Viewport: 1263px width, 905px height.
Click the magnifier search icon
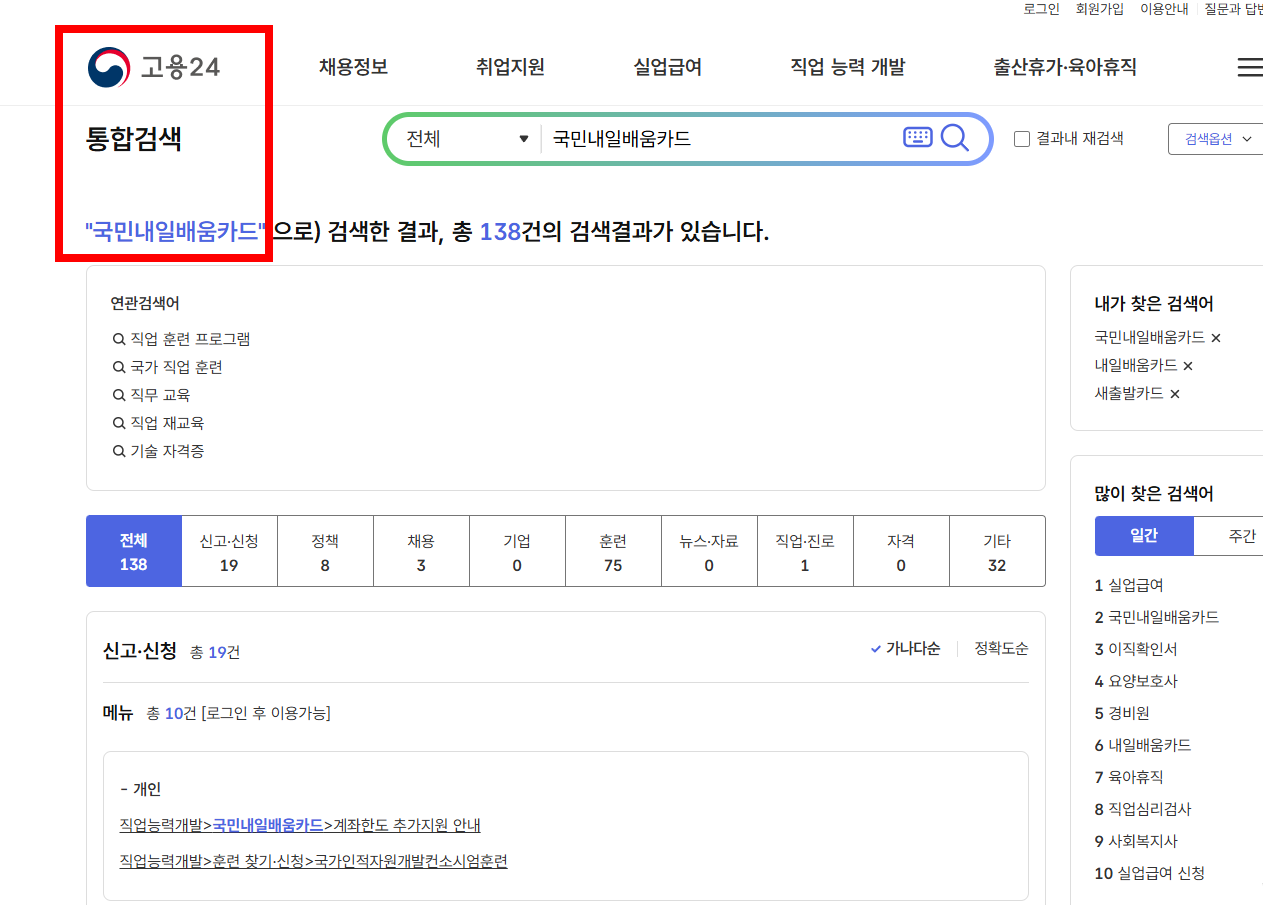[x=955, y=138]
